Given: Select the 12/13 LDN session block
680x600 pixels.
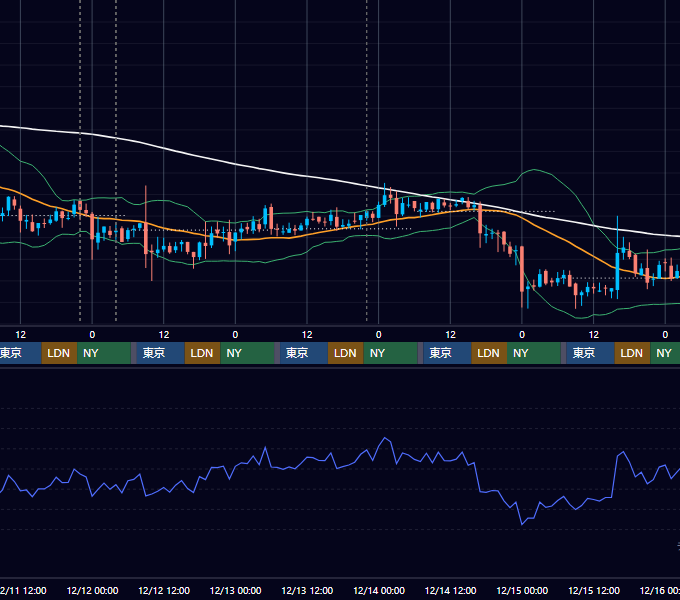Looking at the screenshot, I should tap(346, 353).
